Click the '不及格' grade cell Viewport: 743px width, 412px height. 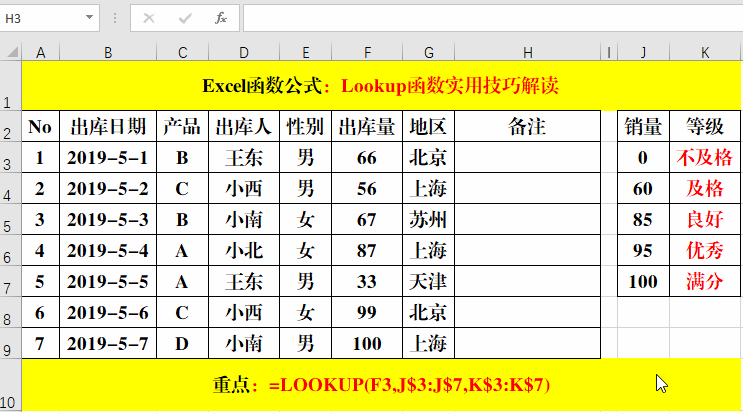point(705,157)
